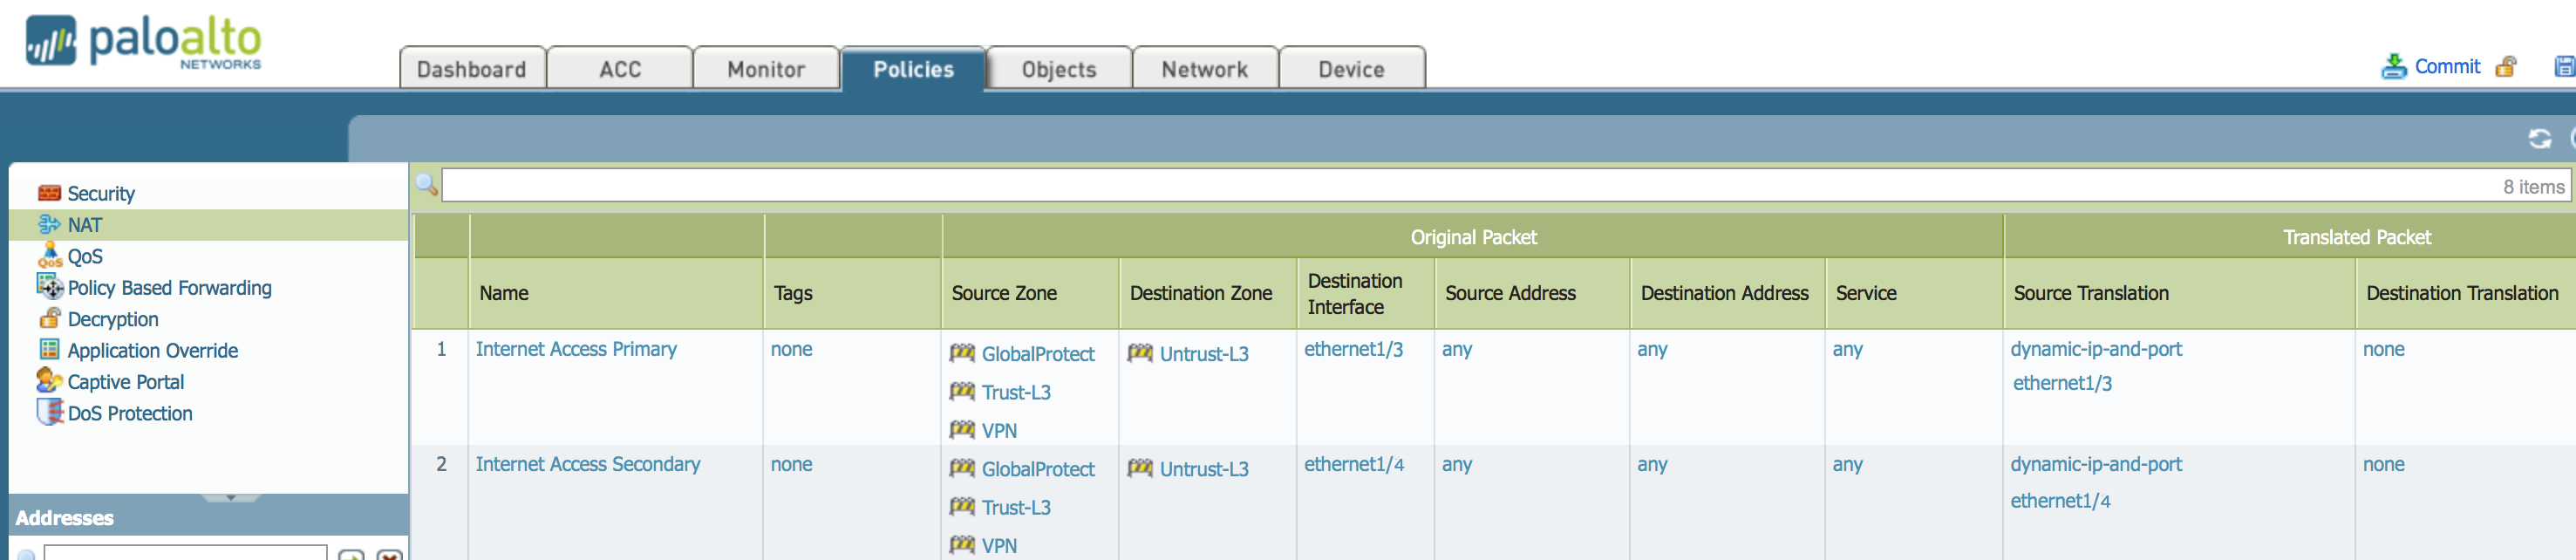
Task: Go to the Decryption policy section
Action: [112, 320]
